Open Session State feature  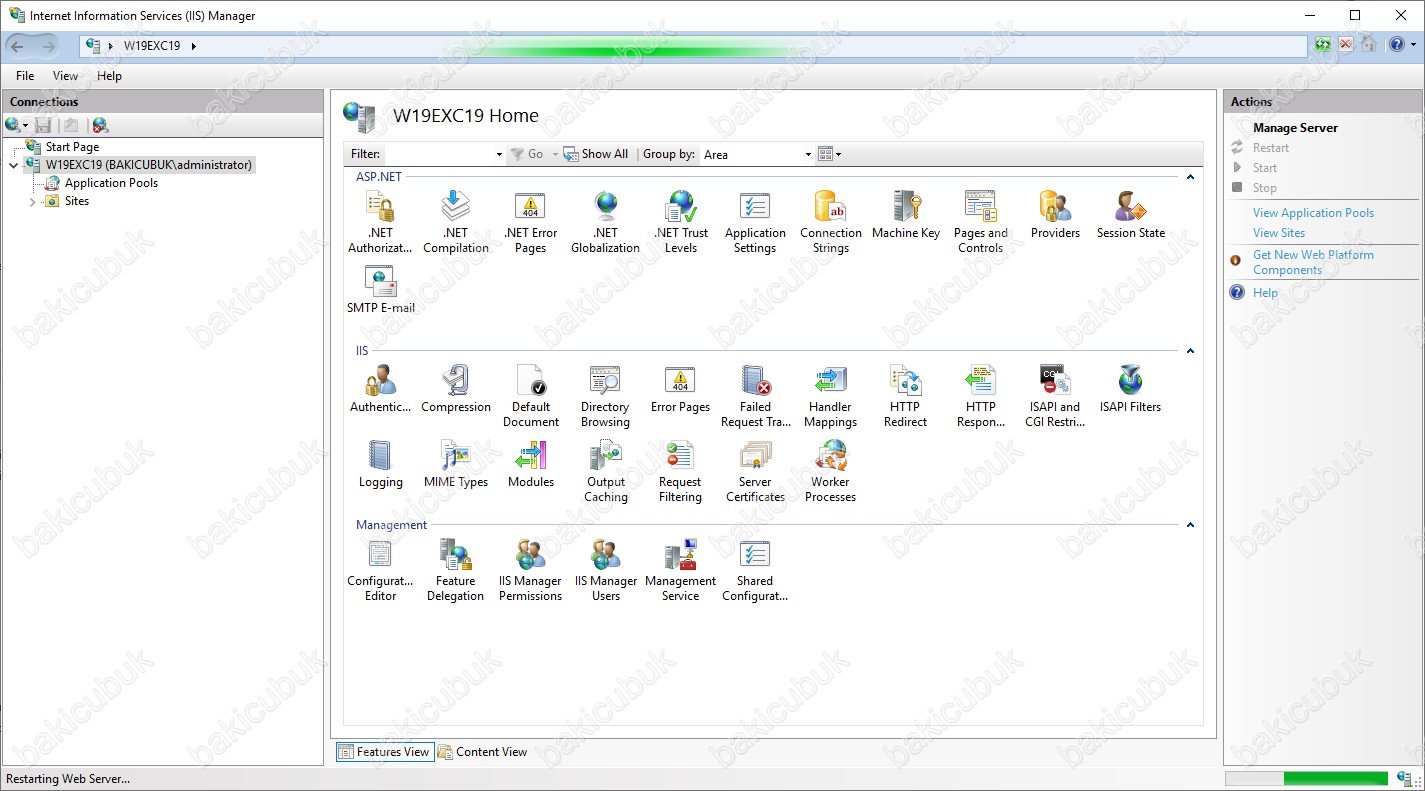click(1131, 216)
